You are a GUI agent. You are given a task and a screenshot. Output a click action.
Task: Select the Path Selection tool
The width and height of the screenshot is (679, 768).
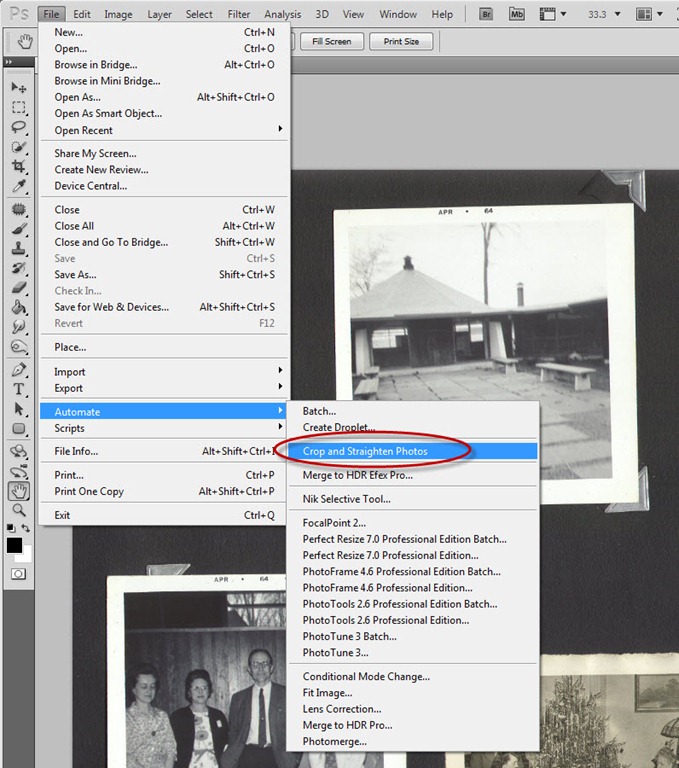[19, 409]
